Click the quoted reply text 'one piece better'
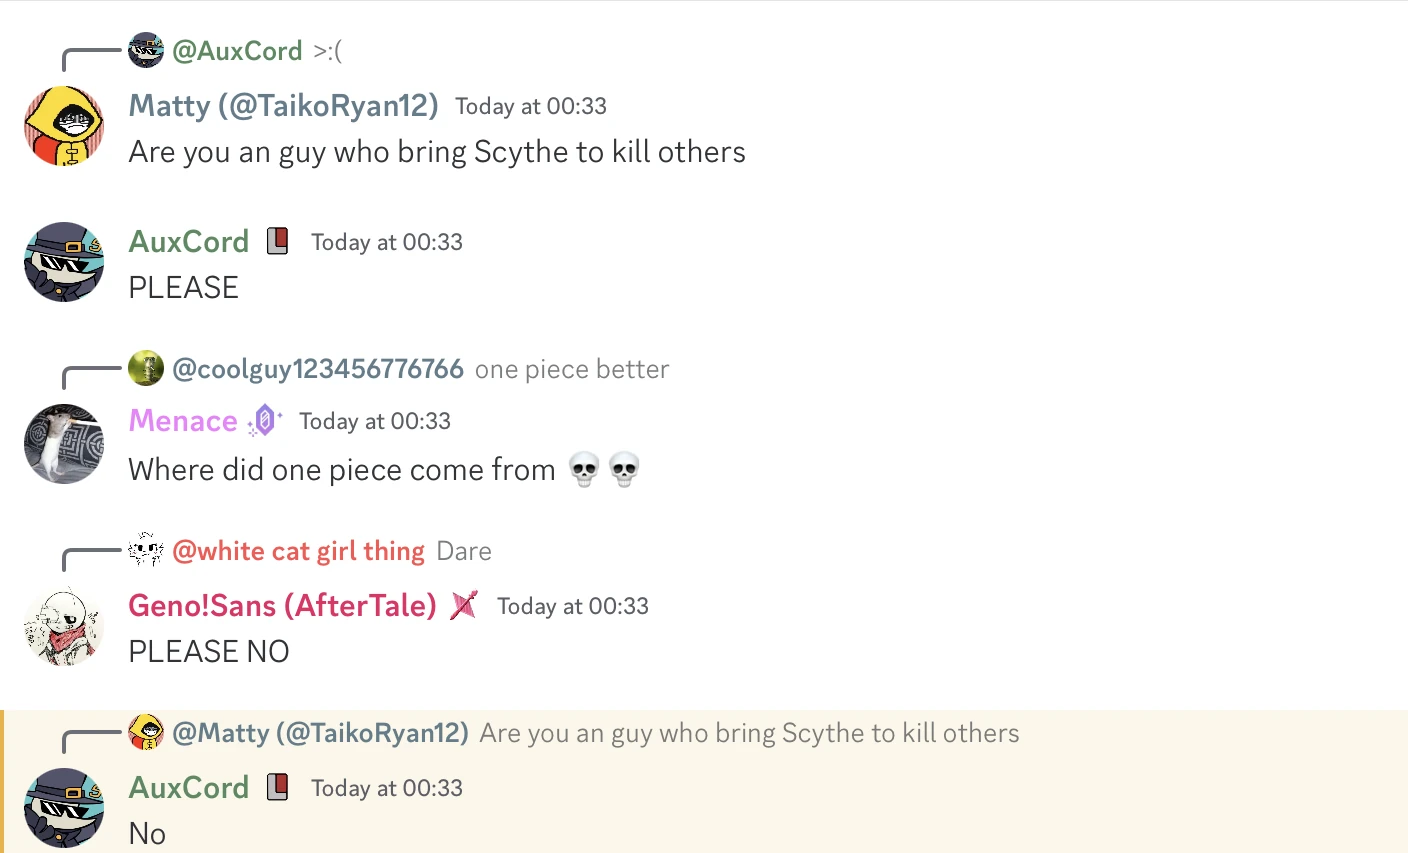The height and width of the screenshot is (853, 1408). click(570, 368)
